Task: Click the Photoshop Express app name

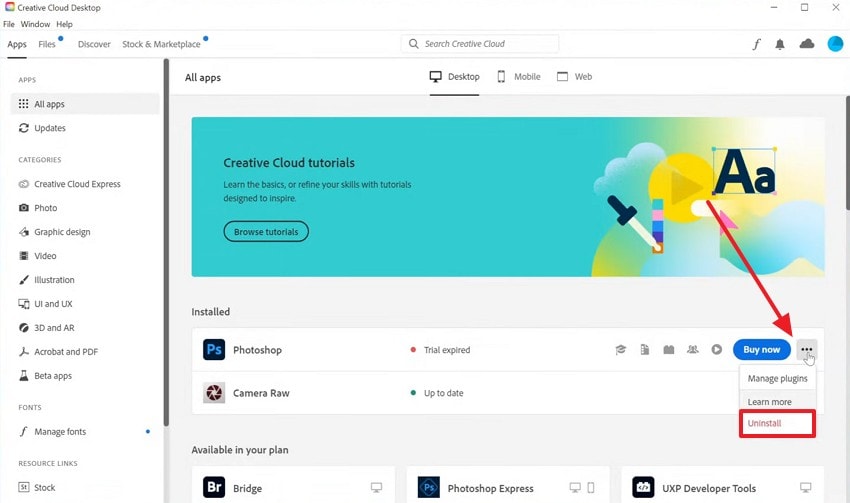Action: [x=490, y=488]
